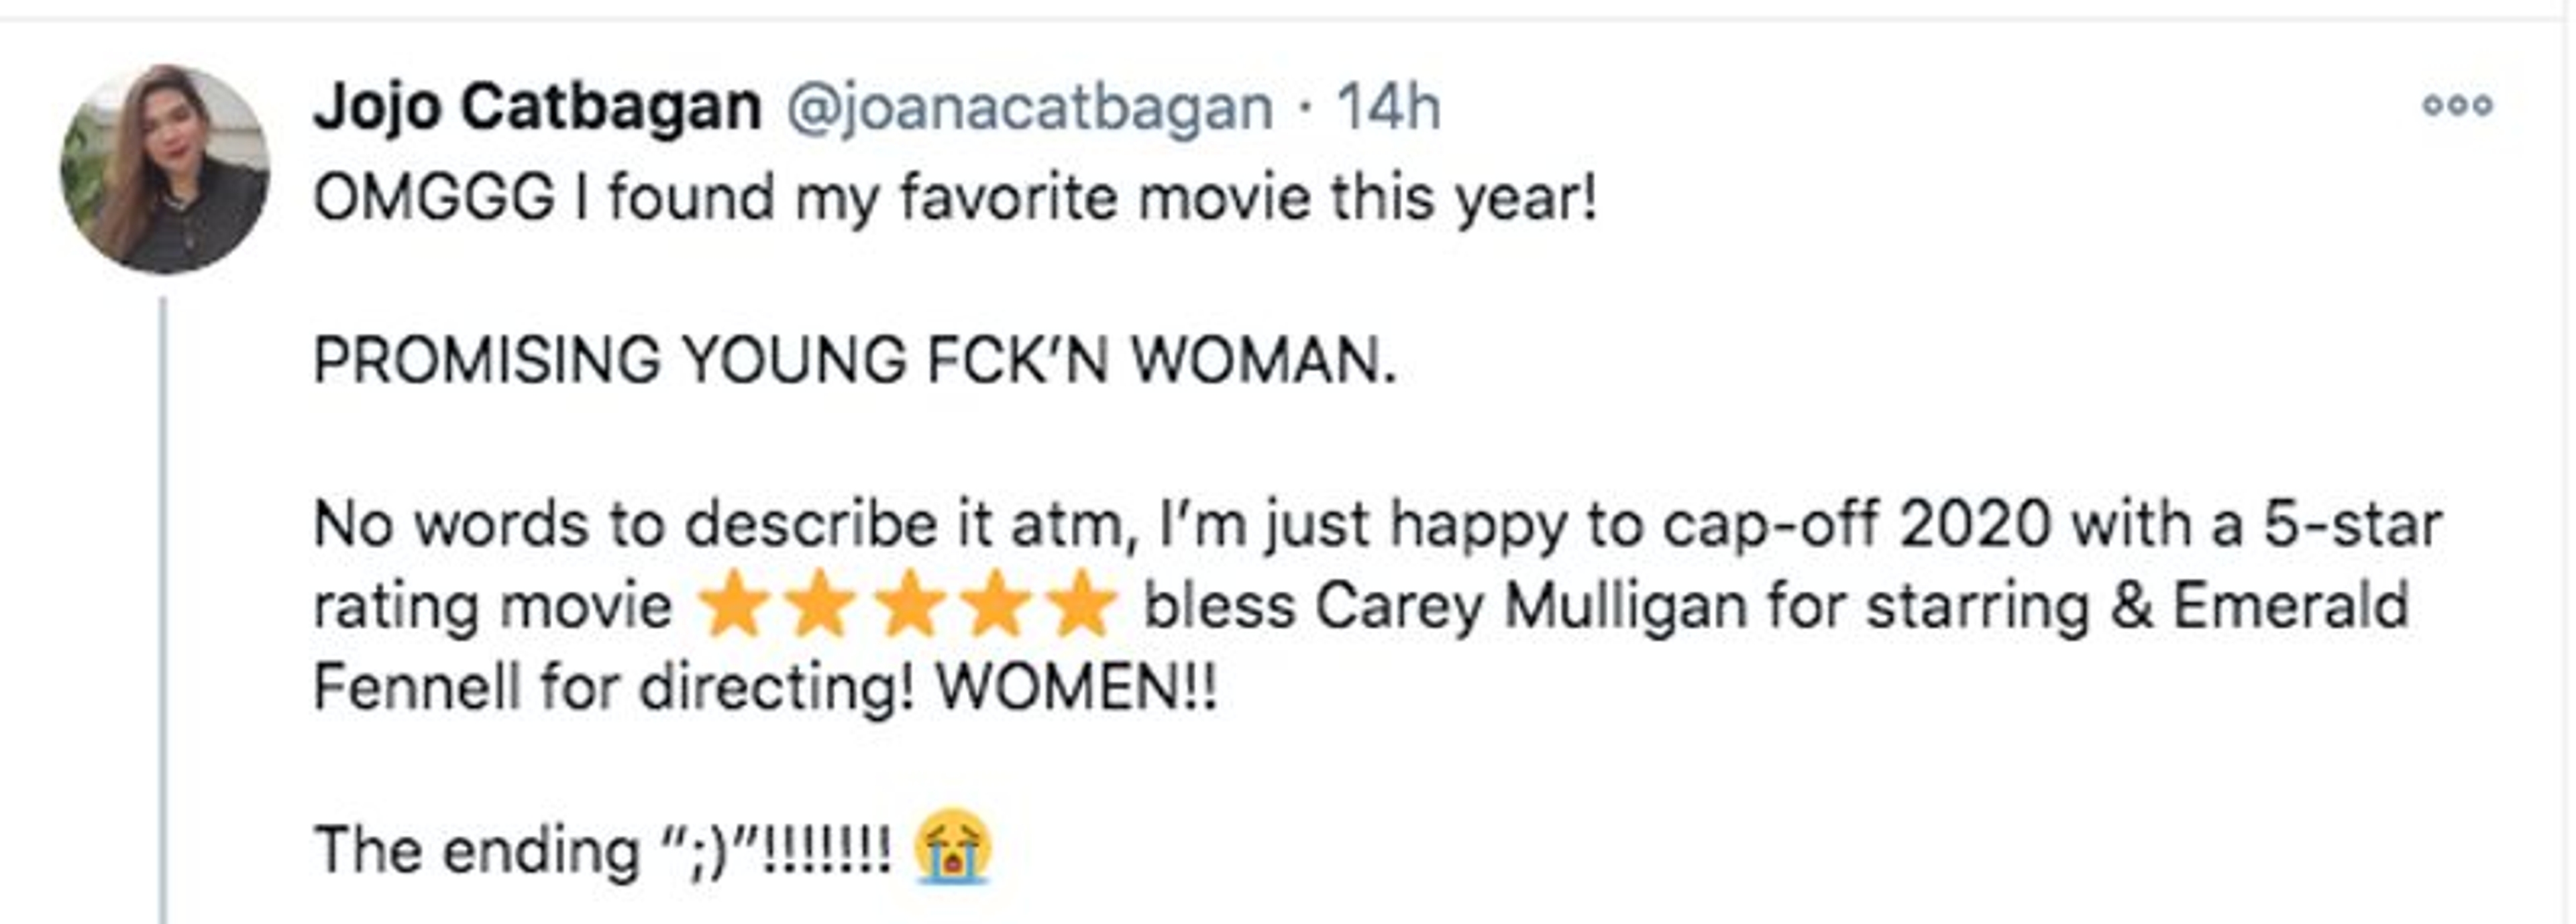
Task: Click the "OMGGG I found my favorite movie" line
Action: tap(955, 197)
